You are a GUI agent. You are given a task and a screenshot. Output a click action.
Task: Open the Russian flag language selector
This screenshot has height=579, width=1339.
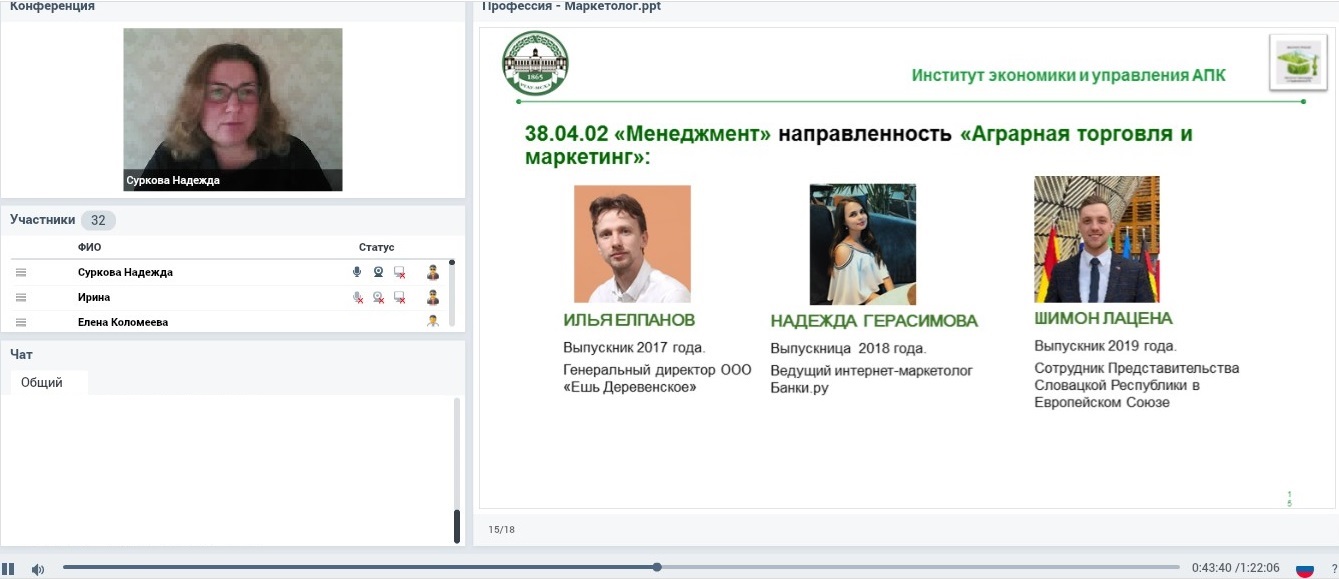click(1304, 569)
